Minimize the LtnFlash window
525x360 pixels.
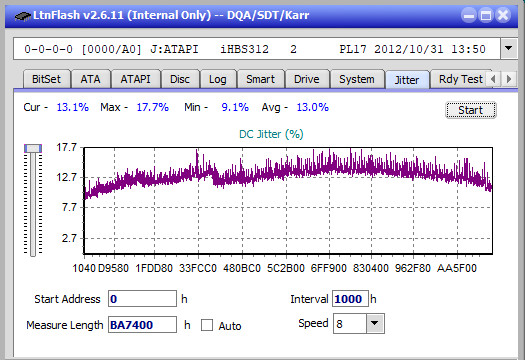point(469,15)
